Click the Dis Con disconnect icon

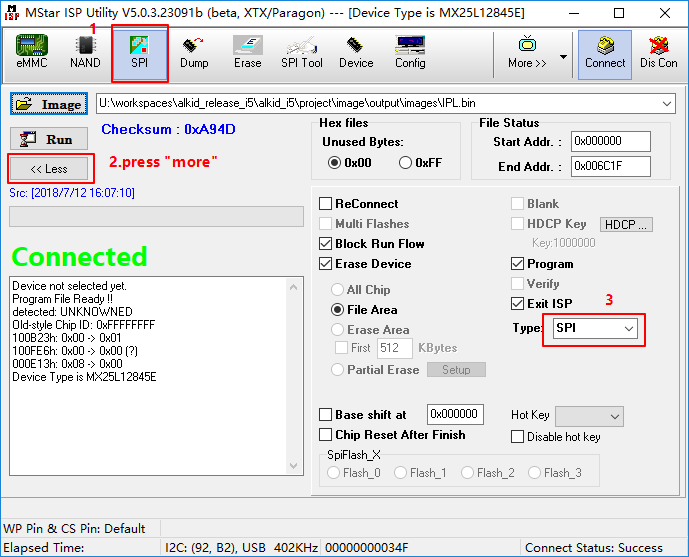659,53
